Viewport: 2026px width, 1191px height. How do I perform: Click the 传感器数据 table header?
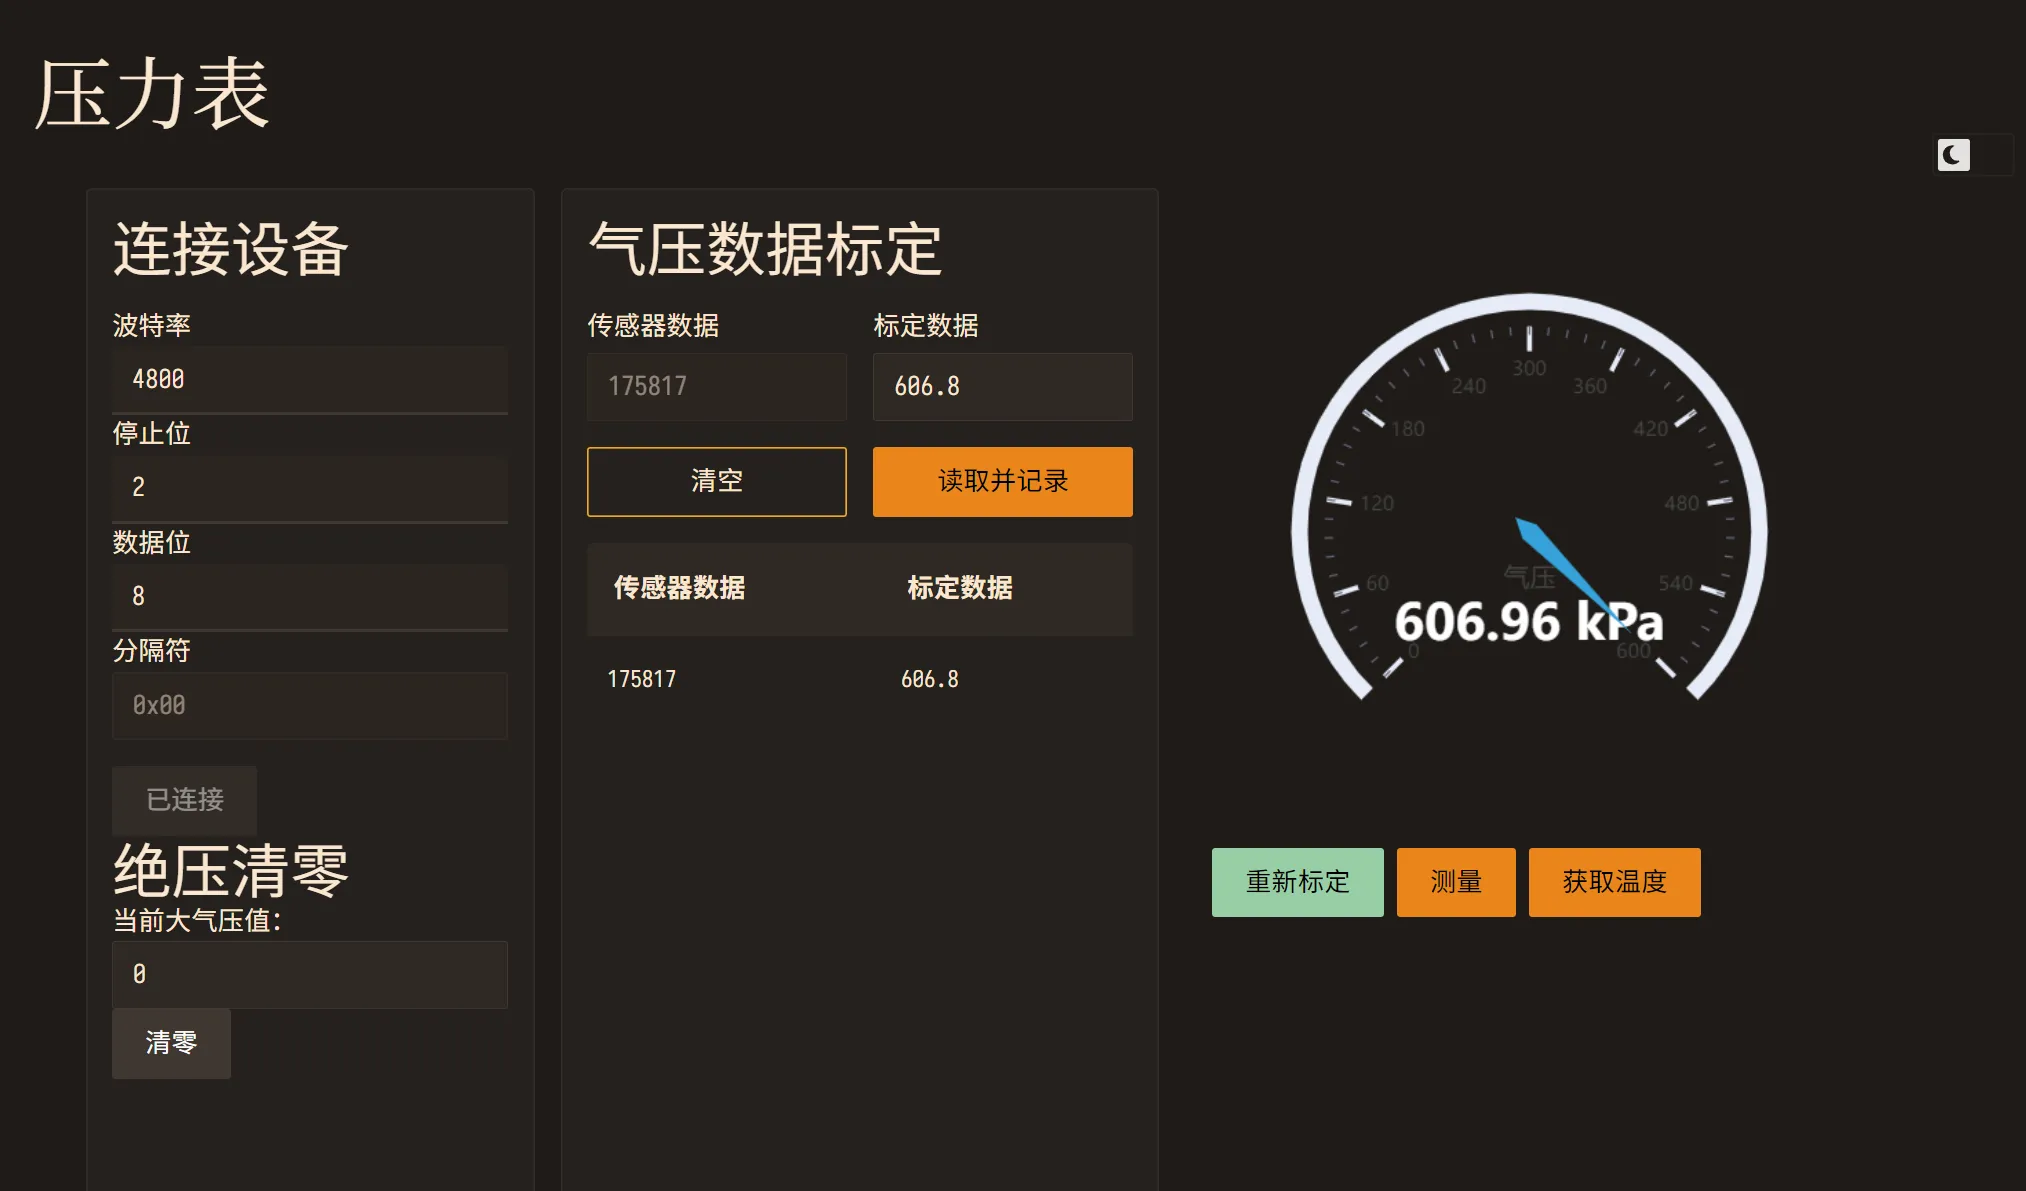680,589
